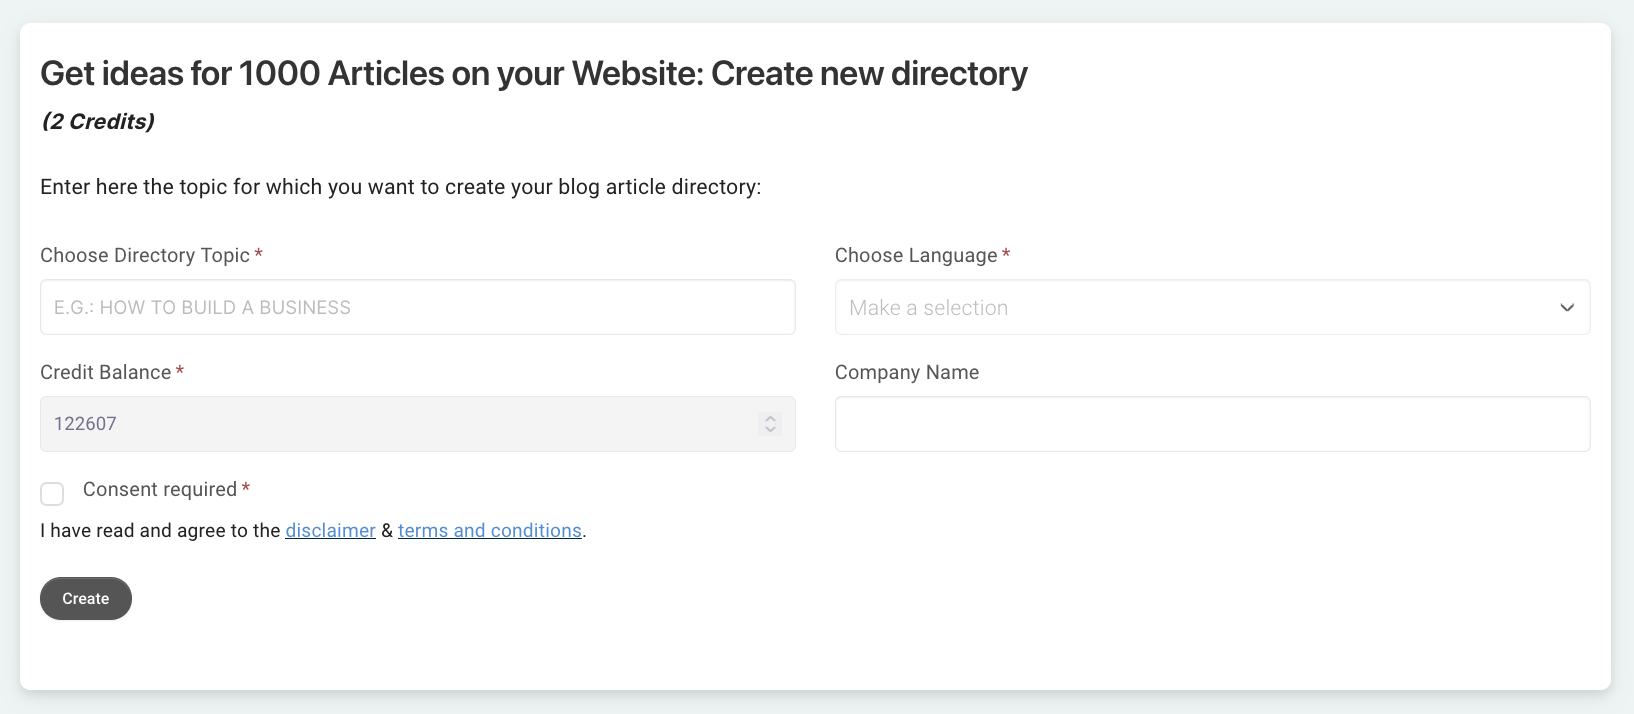Click the Company Name input box

1212,424
